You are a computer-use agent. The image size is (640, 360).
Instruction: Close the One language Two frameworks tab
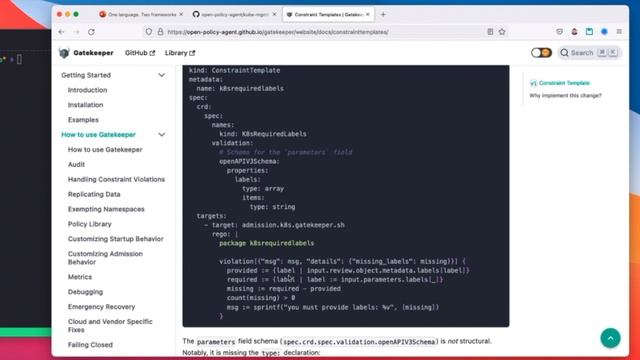pyautogui.click(x=181, y=14)
